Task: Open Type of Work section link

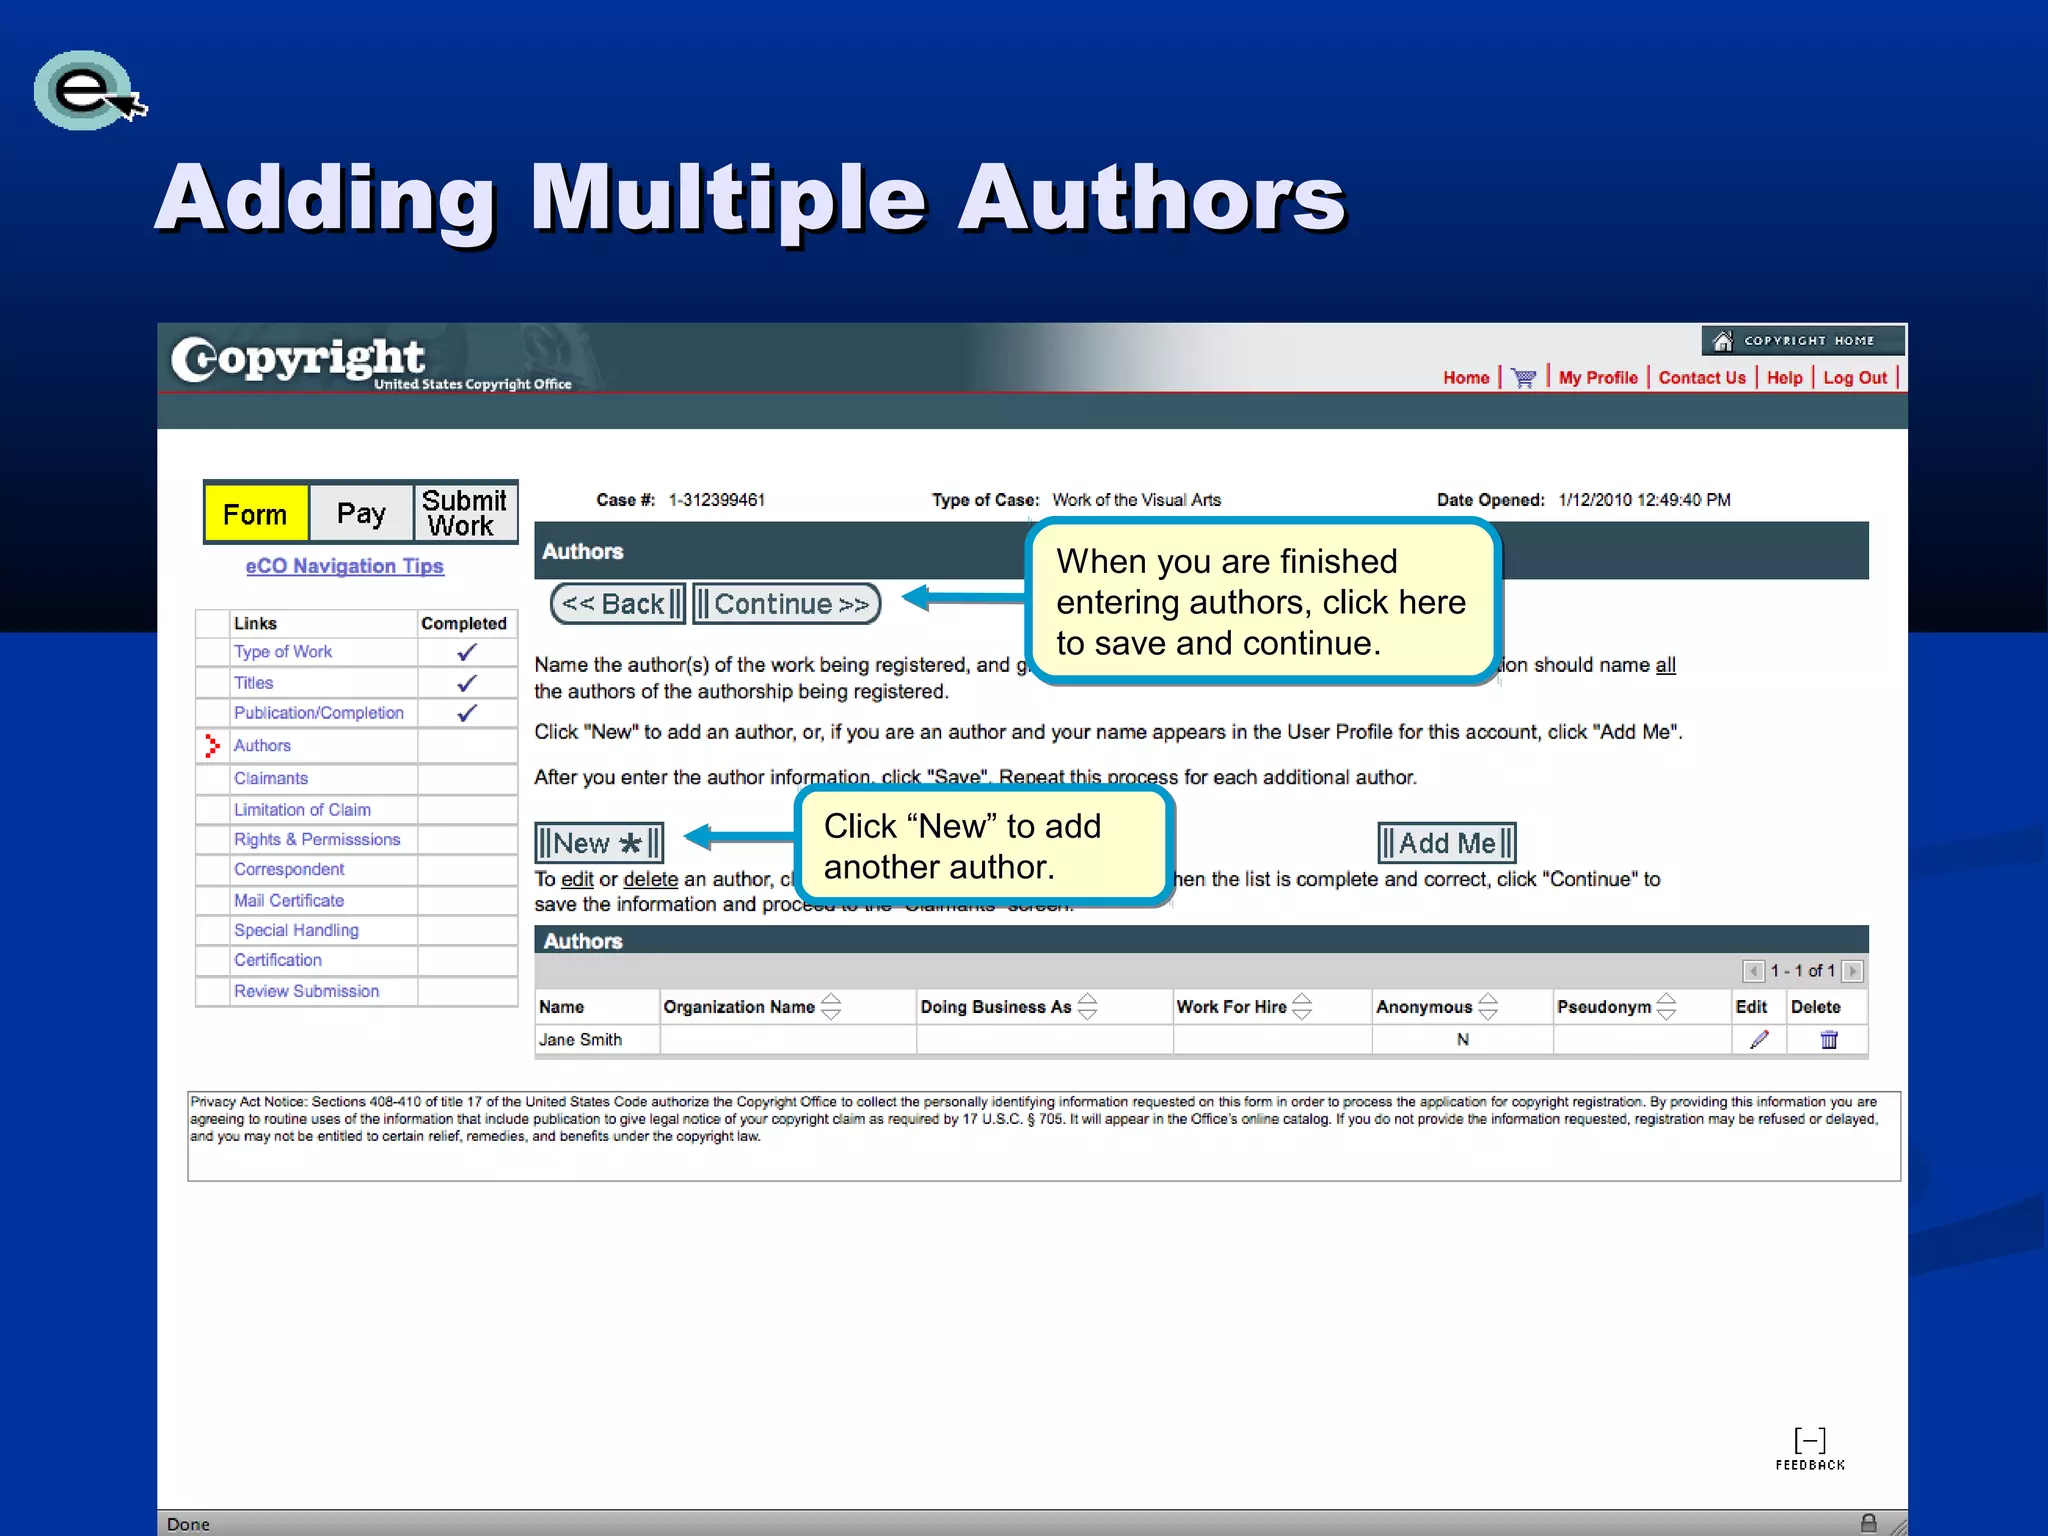Action: coord(283,652)
